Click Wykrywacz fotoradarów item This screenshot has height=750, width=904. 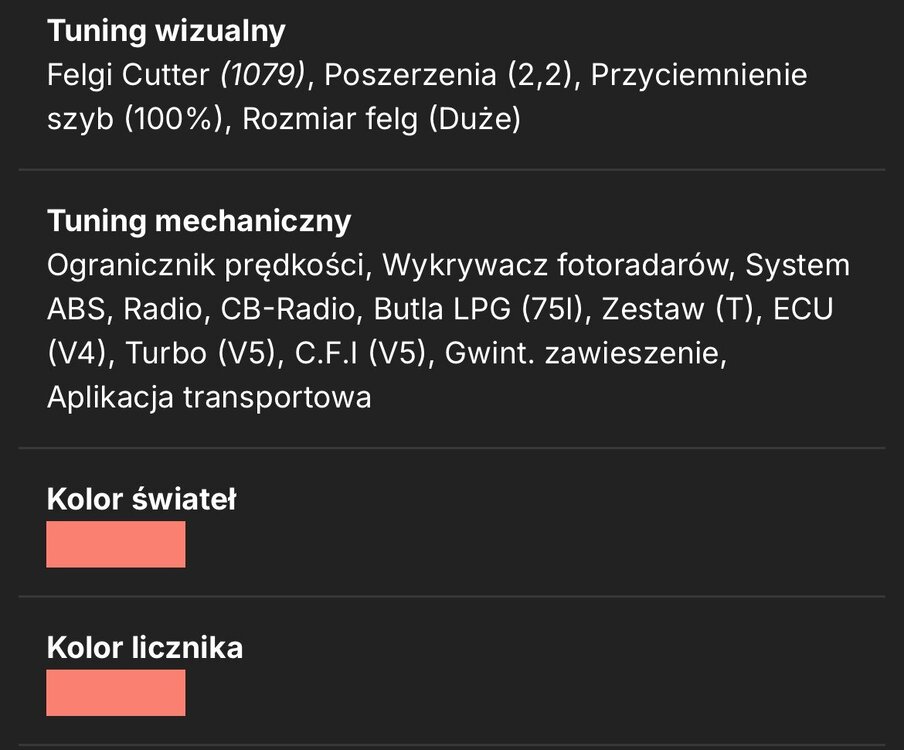556,266
